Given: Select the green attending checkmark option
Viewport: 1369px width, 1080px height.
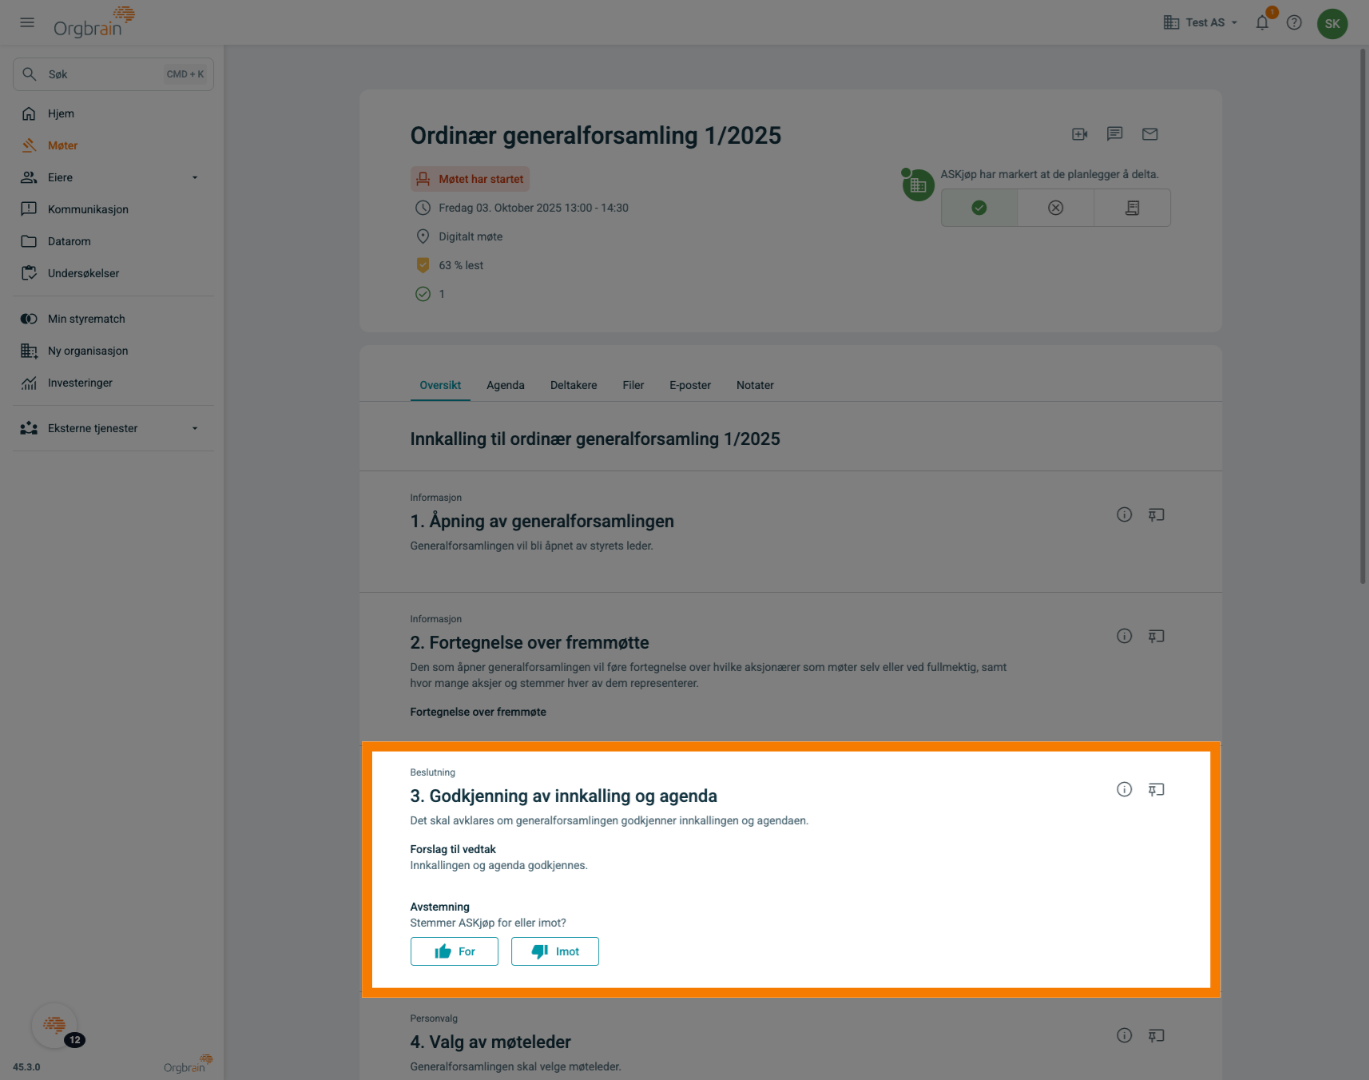Looking at the screenshot, I should pyautogui.click(x=979, y=208).
